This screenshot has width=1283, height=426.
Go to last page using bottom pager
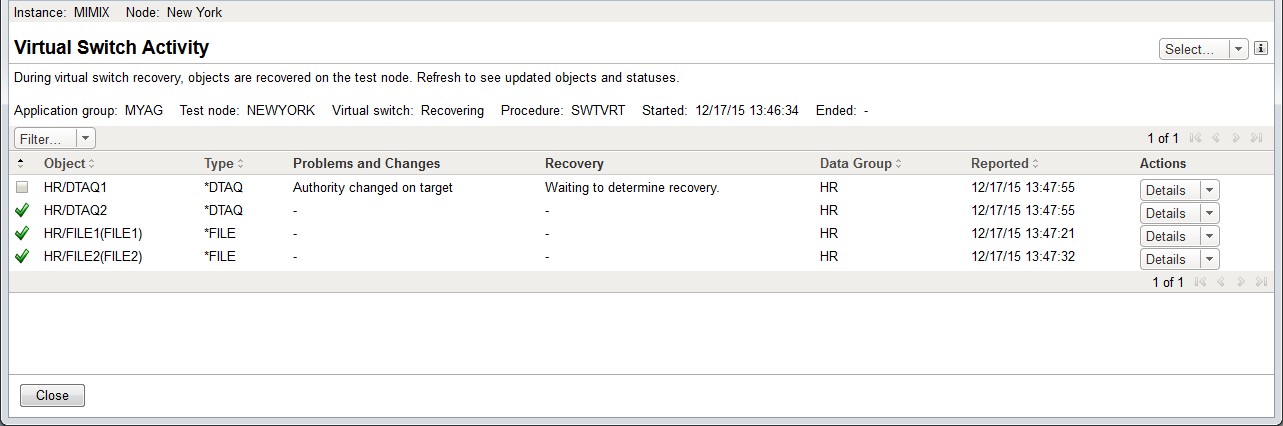pyautogui.click(x=1257, y=282)
